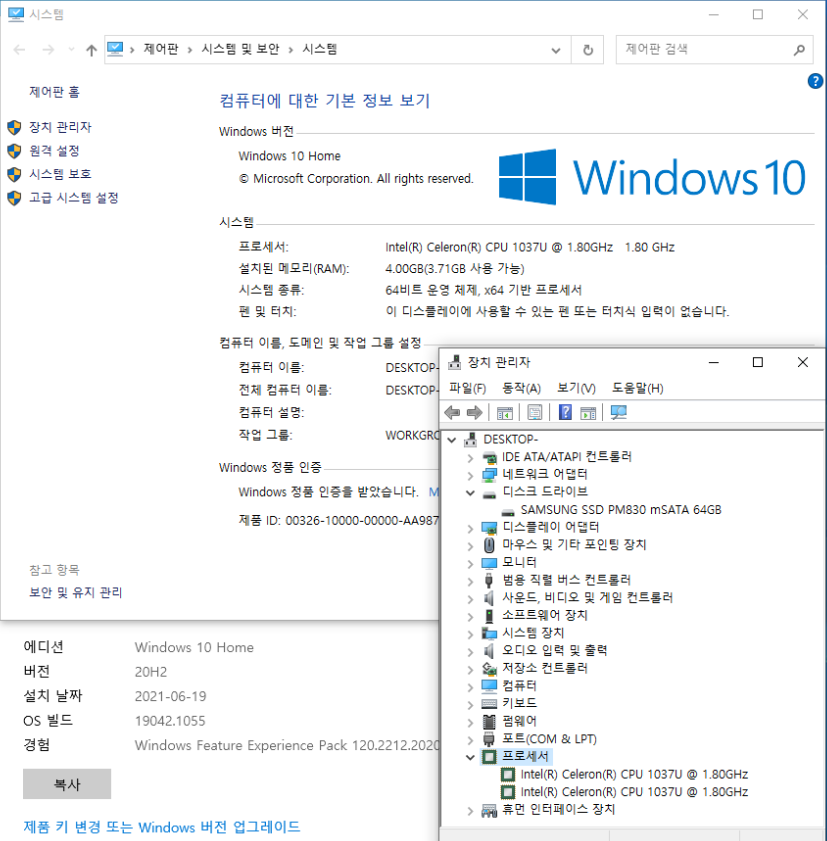Expand the IDE ATA/ATAPI 컨트롤러 node
Screen dimensions: 827x841
(x=470, y=458)
